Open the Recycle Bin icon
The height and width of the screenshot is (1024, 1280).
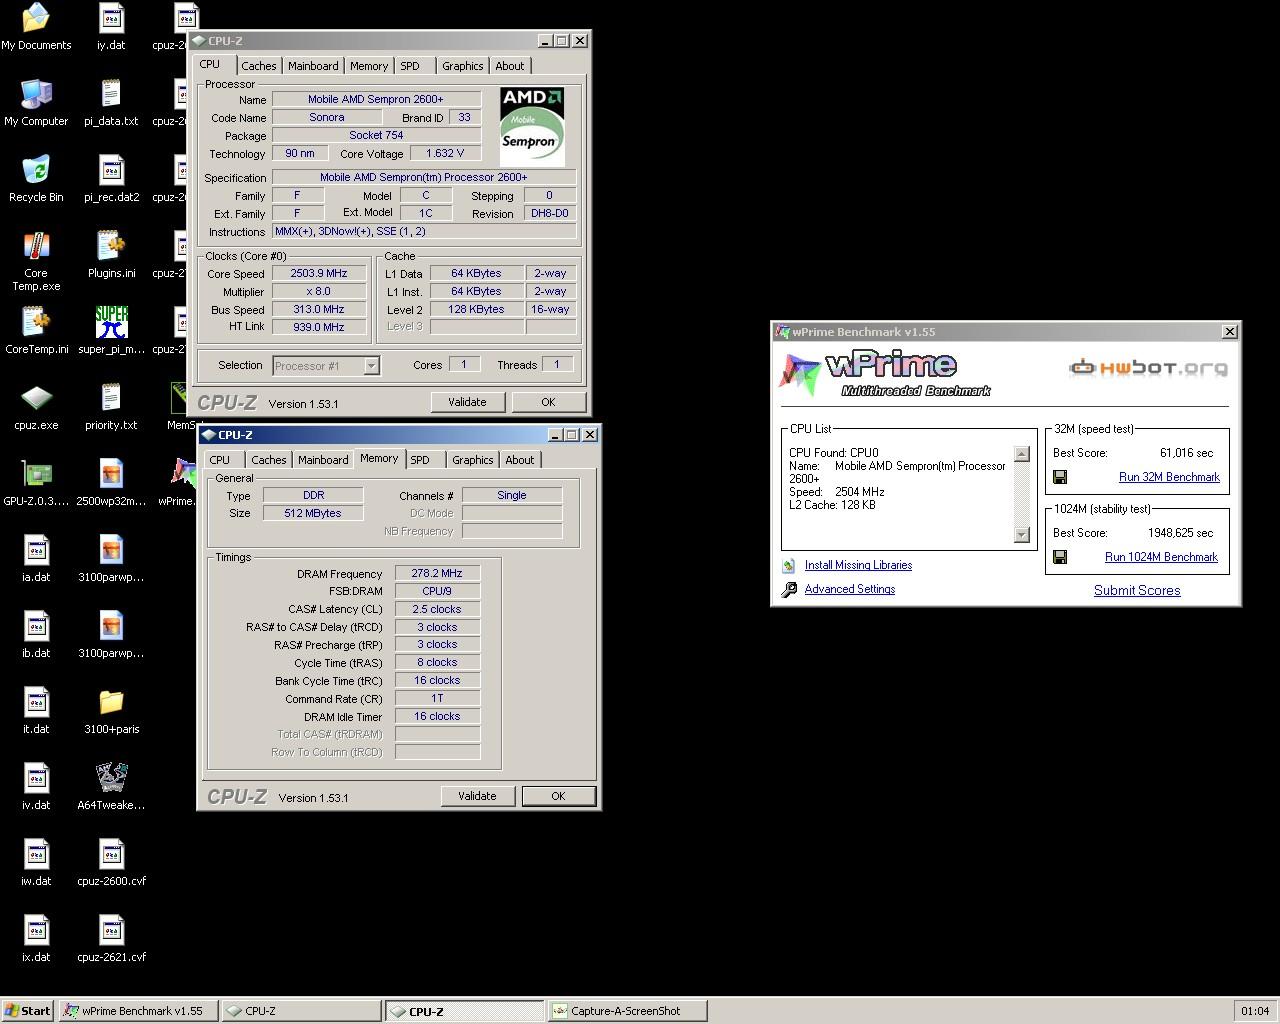pos(36,178)
